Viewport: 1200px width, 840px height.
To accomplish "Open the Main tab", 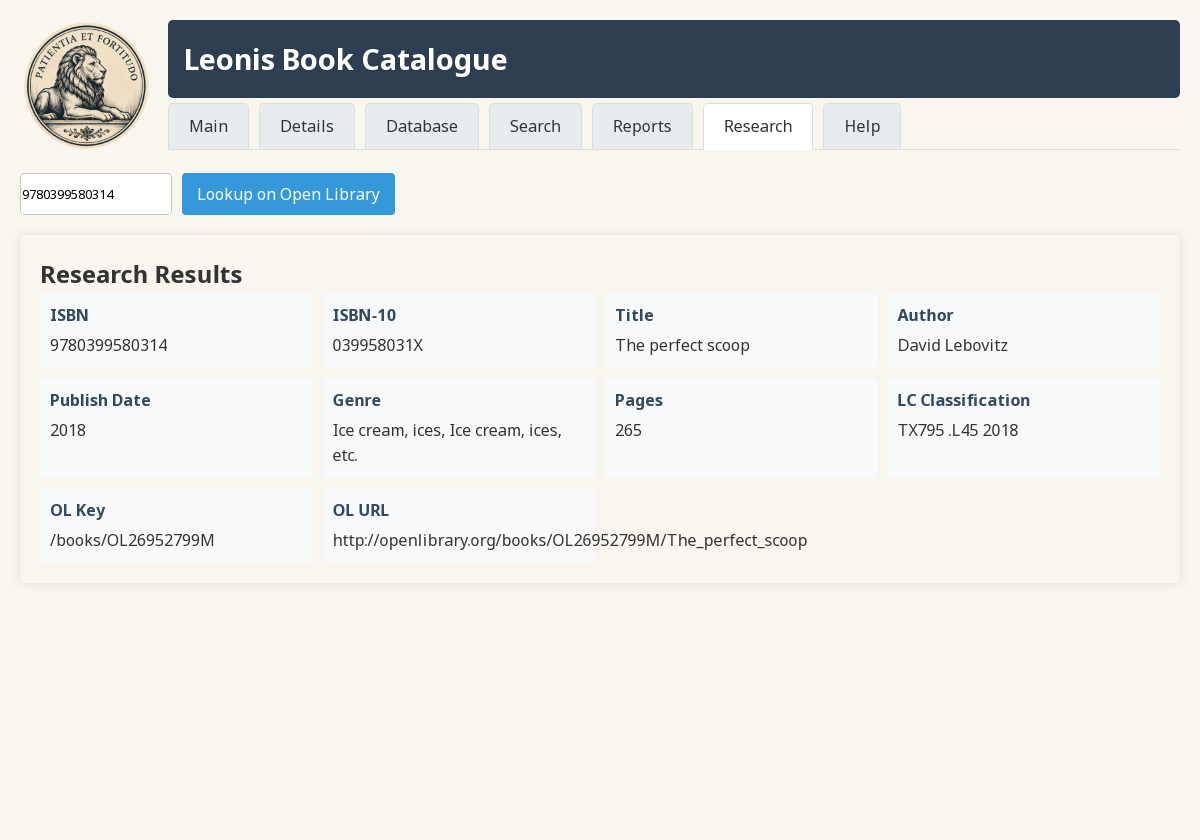I will [x=208, y=126].
